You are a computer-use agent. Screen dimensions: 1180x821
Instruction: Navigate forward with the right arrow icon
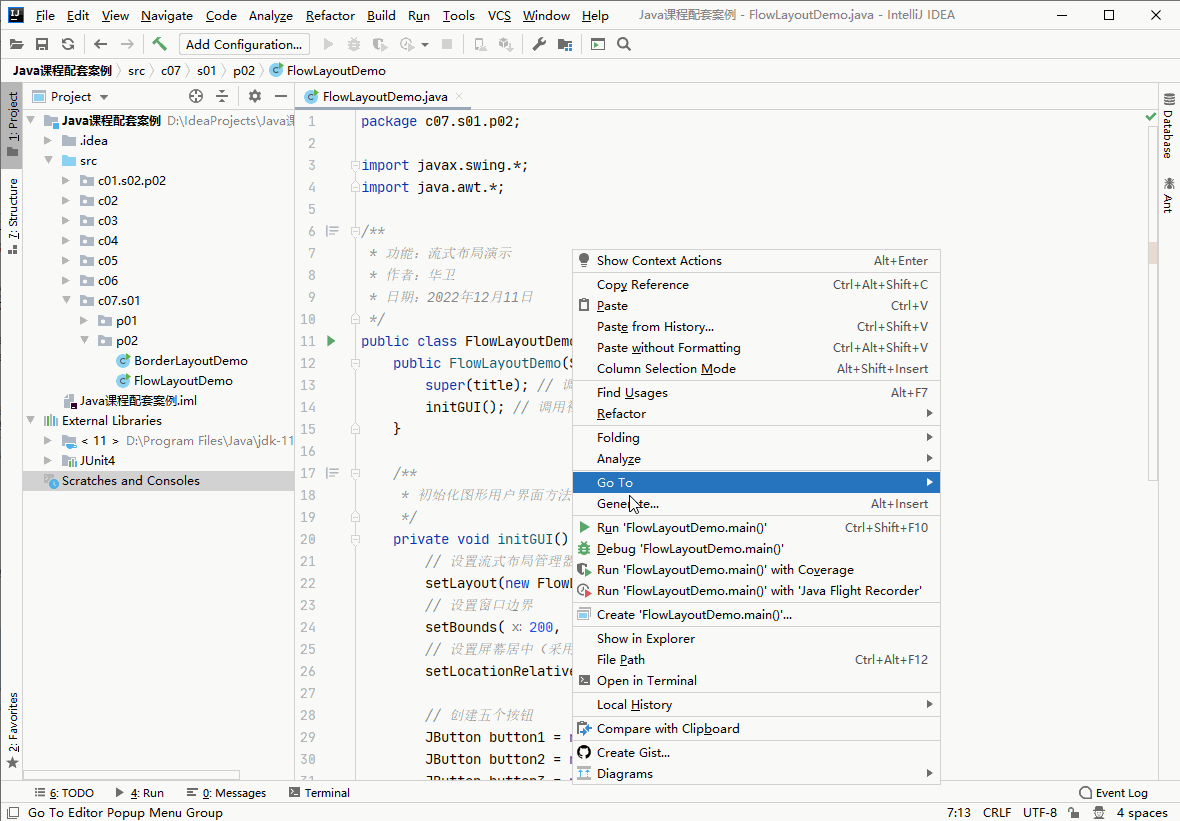127,44
